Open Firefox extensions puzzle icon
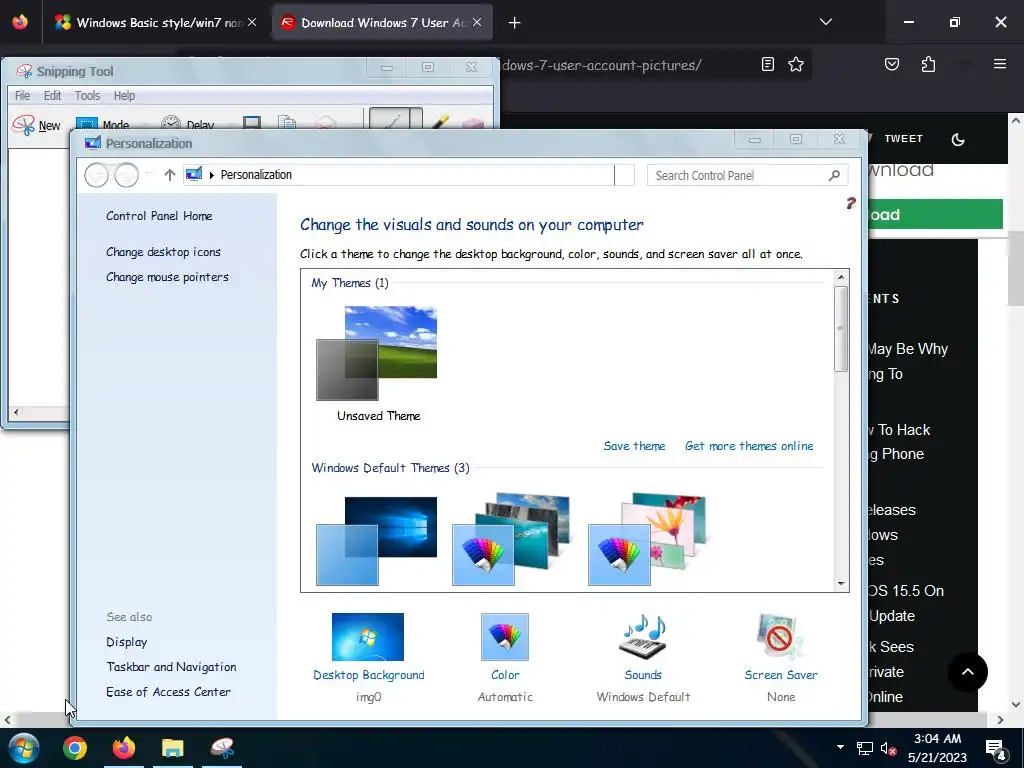1024x768 pixels. (x=928, y=64)
